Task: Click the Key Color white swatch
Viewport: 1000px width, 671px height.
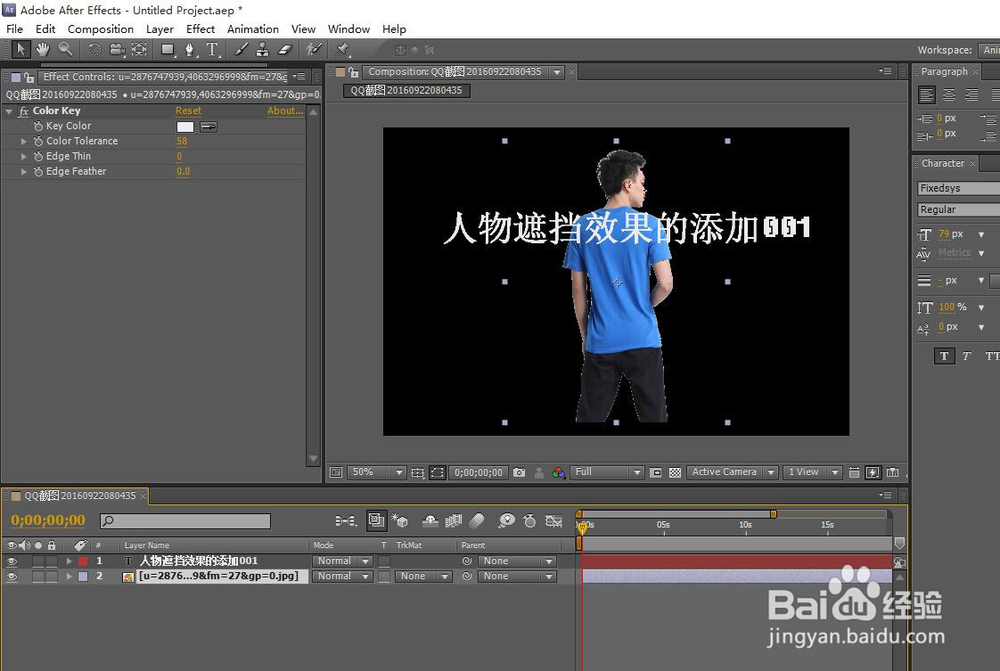Action: [185, 127]
